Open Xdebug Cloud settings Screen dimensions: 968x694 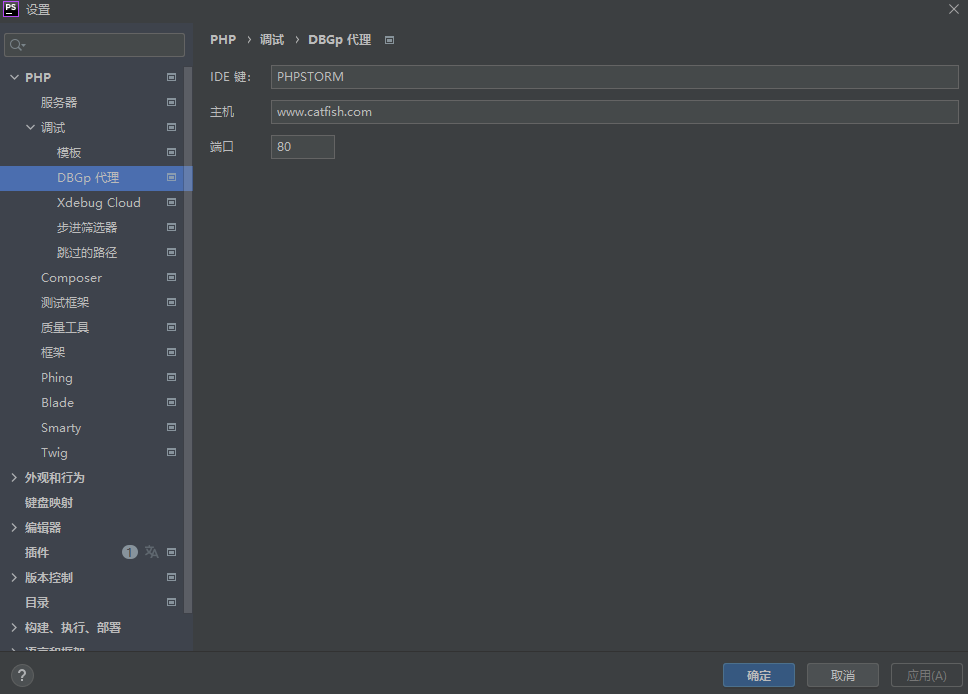[x=99, y=203]
